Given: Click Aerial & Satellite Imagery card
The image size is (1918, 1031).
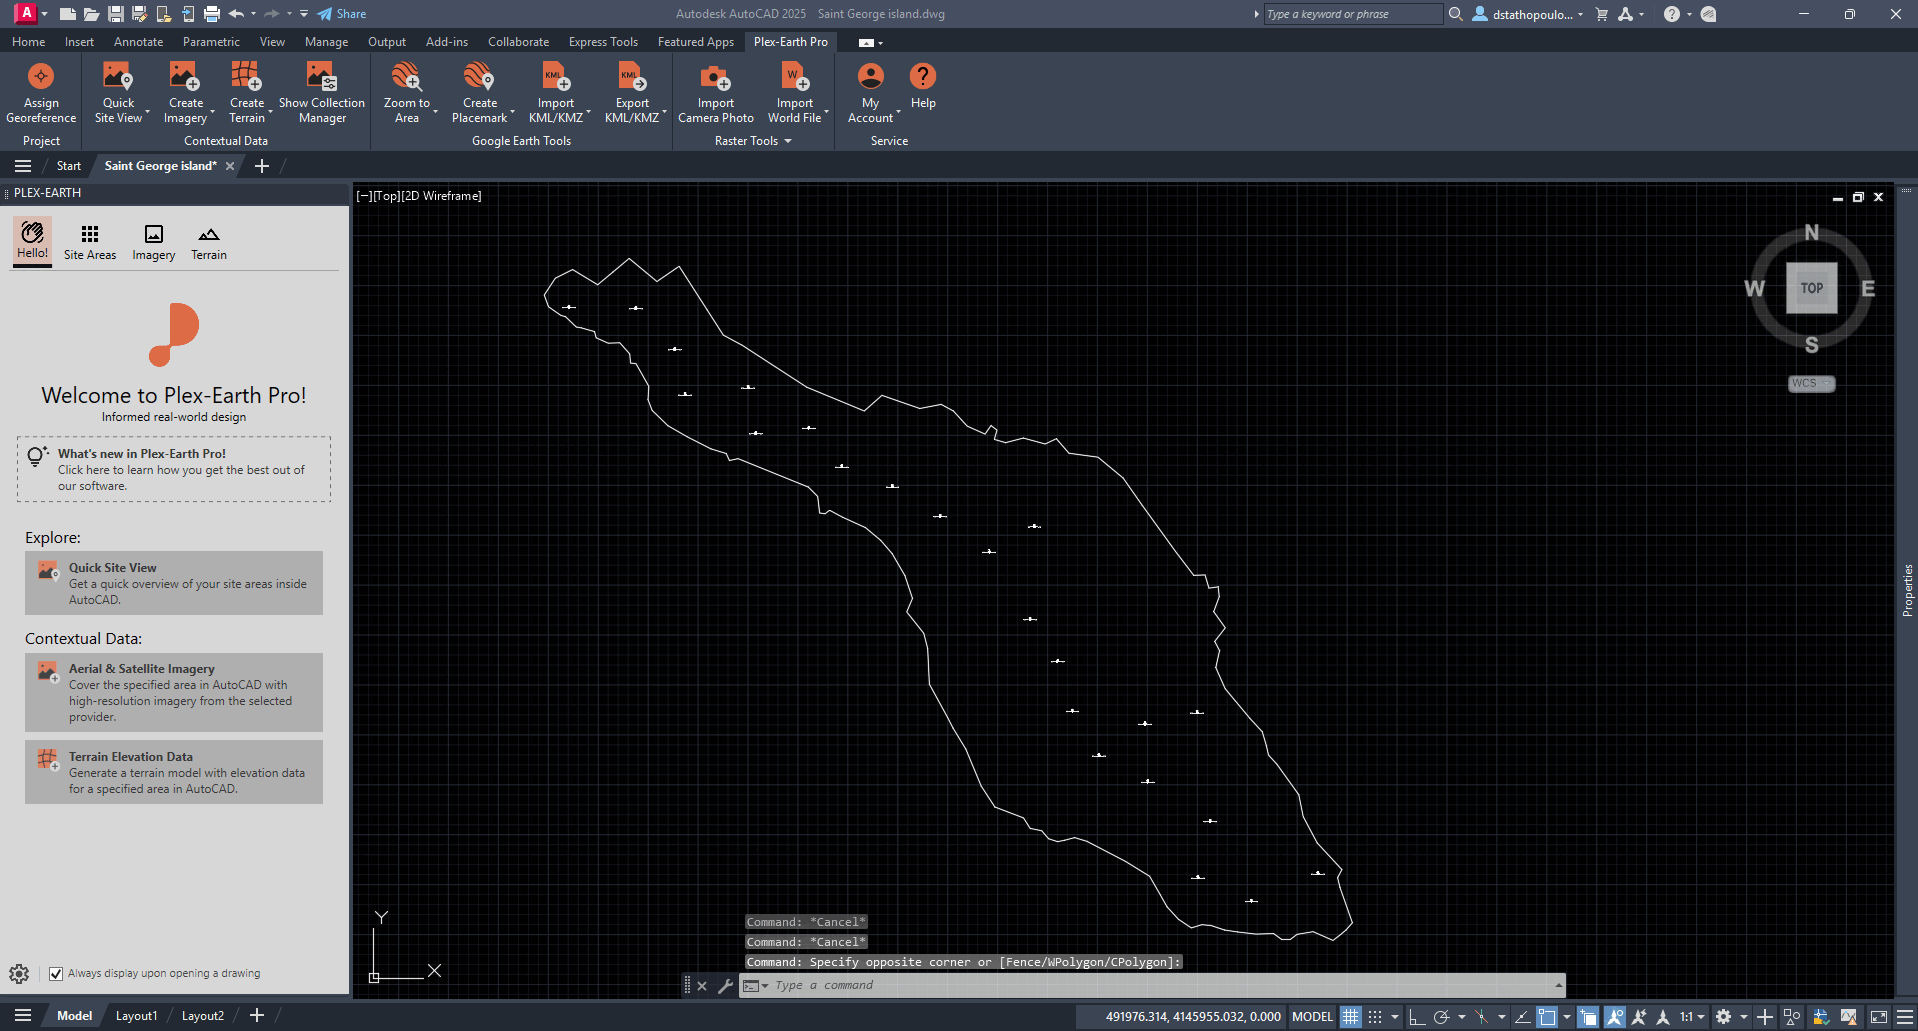Looking at the screenshot, I should coord(174,692).
